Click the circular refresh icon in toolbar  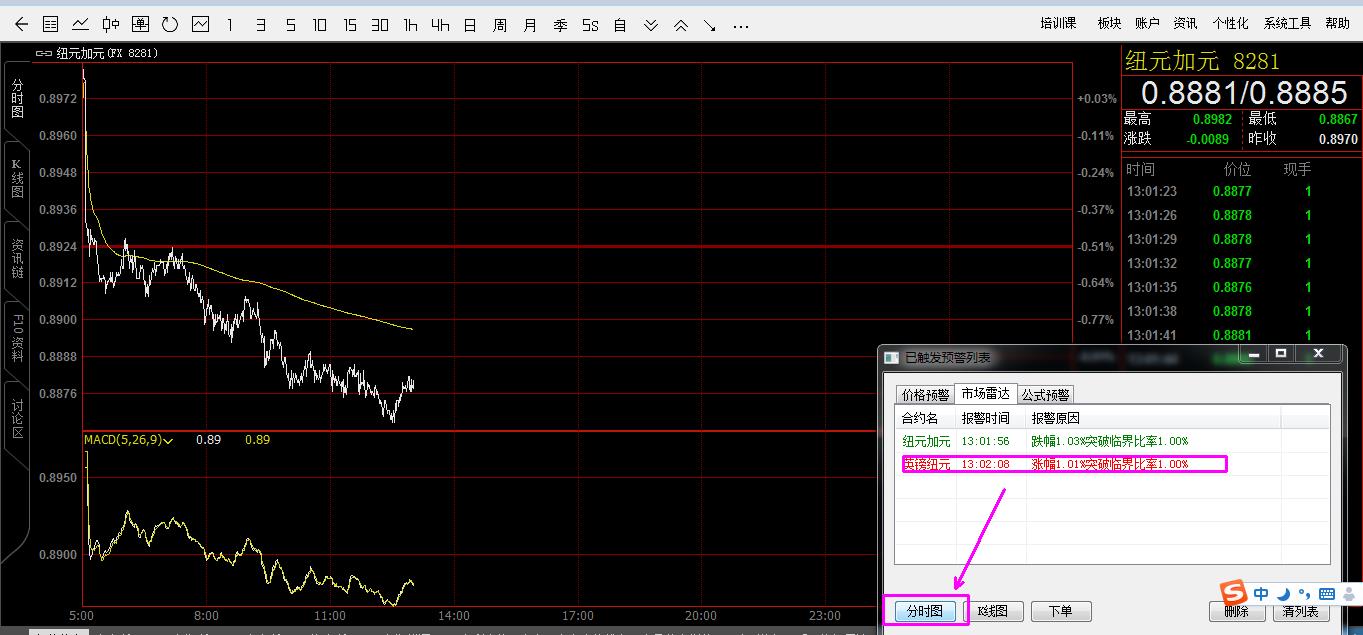coord(170,24)
